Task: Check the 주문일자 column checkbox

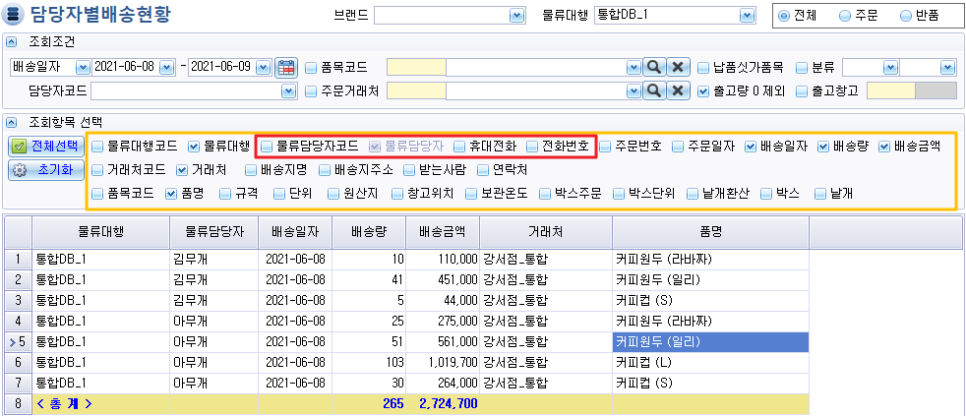Action: click(x=678, y=146)
